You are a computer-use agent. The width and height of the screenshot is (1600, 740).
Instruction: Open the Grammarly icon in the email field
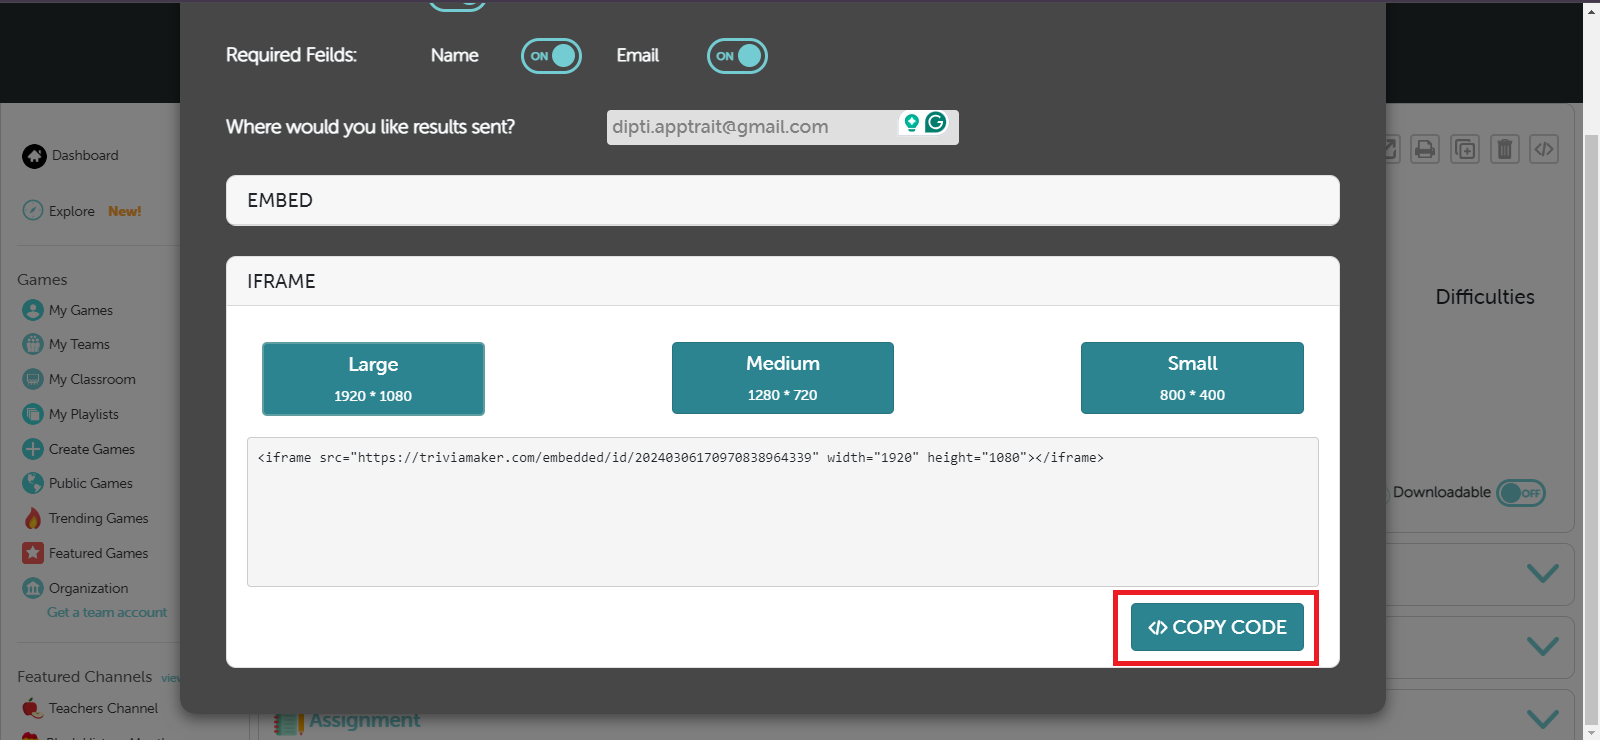935,122
